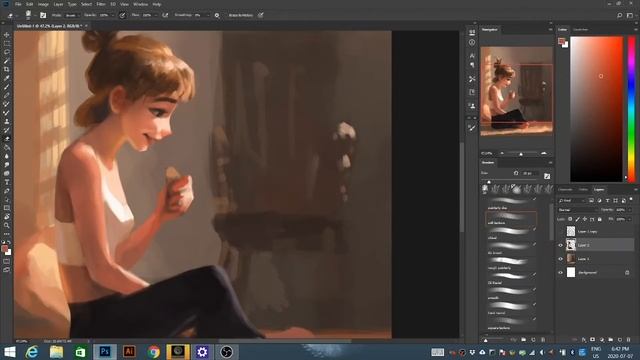Select the Blur tool droplet icon

coord(7,156)
